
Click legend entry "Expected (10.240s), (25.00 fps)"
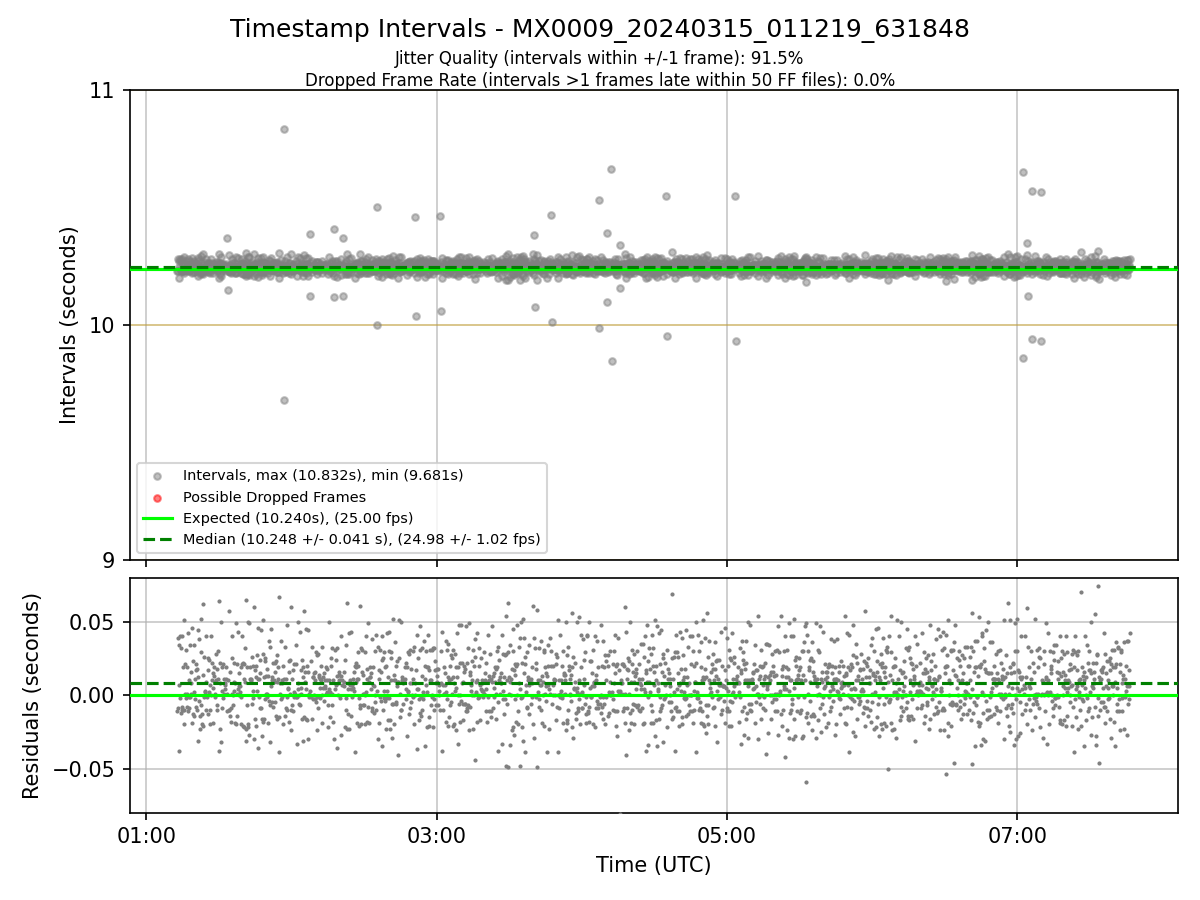tap(298, 518)
